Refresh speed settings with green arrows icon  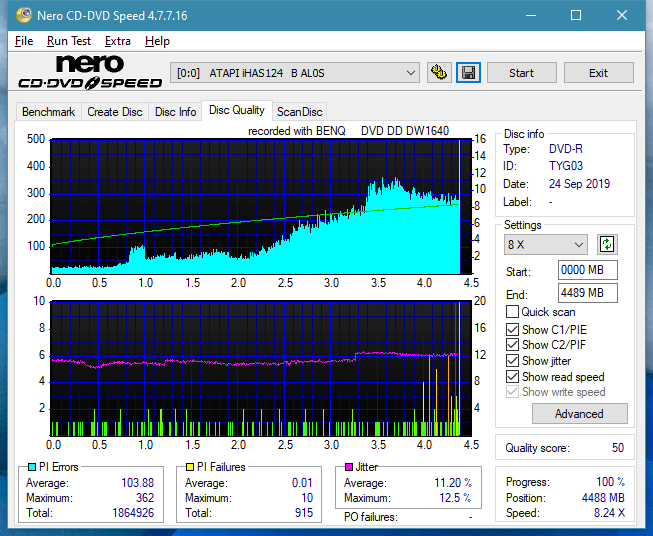(x=607, y=244)
